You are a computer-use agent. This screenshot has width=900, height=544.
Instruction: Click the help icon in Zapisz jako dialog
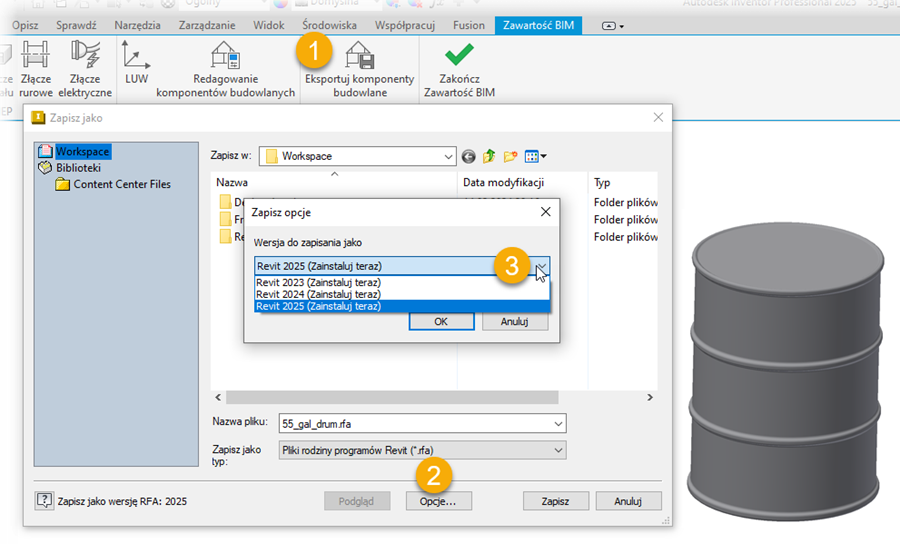tap(44, 501)
